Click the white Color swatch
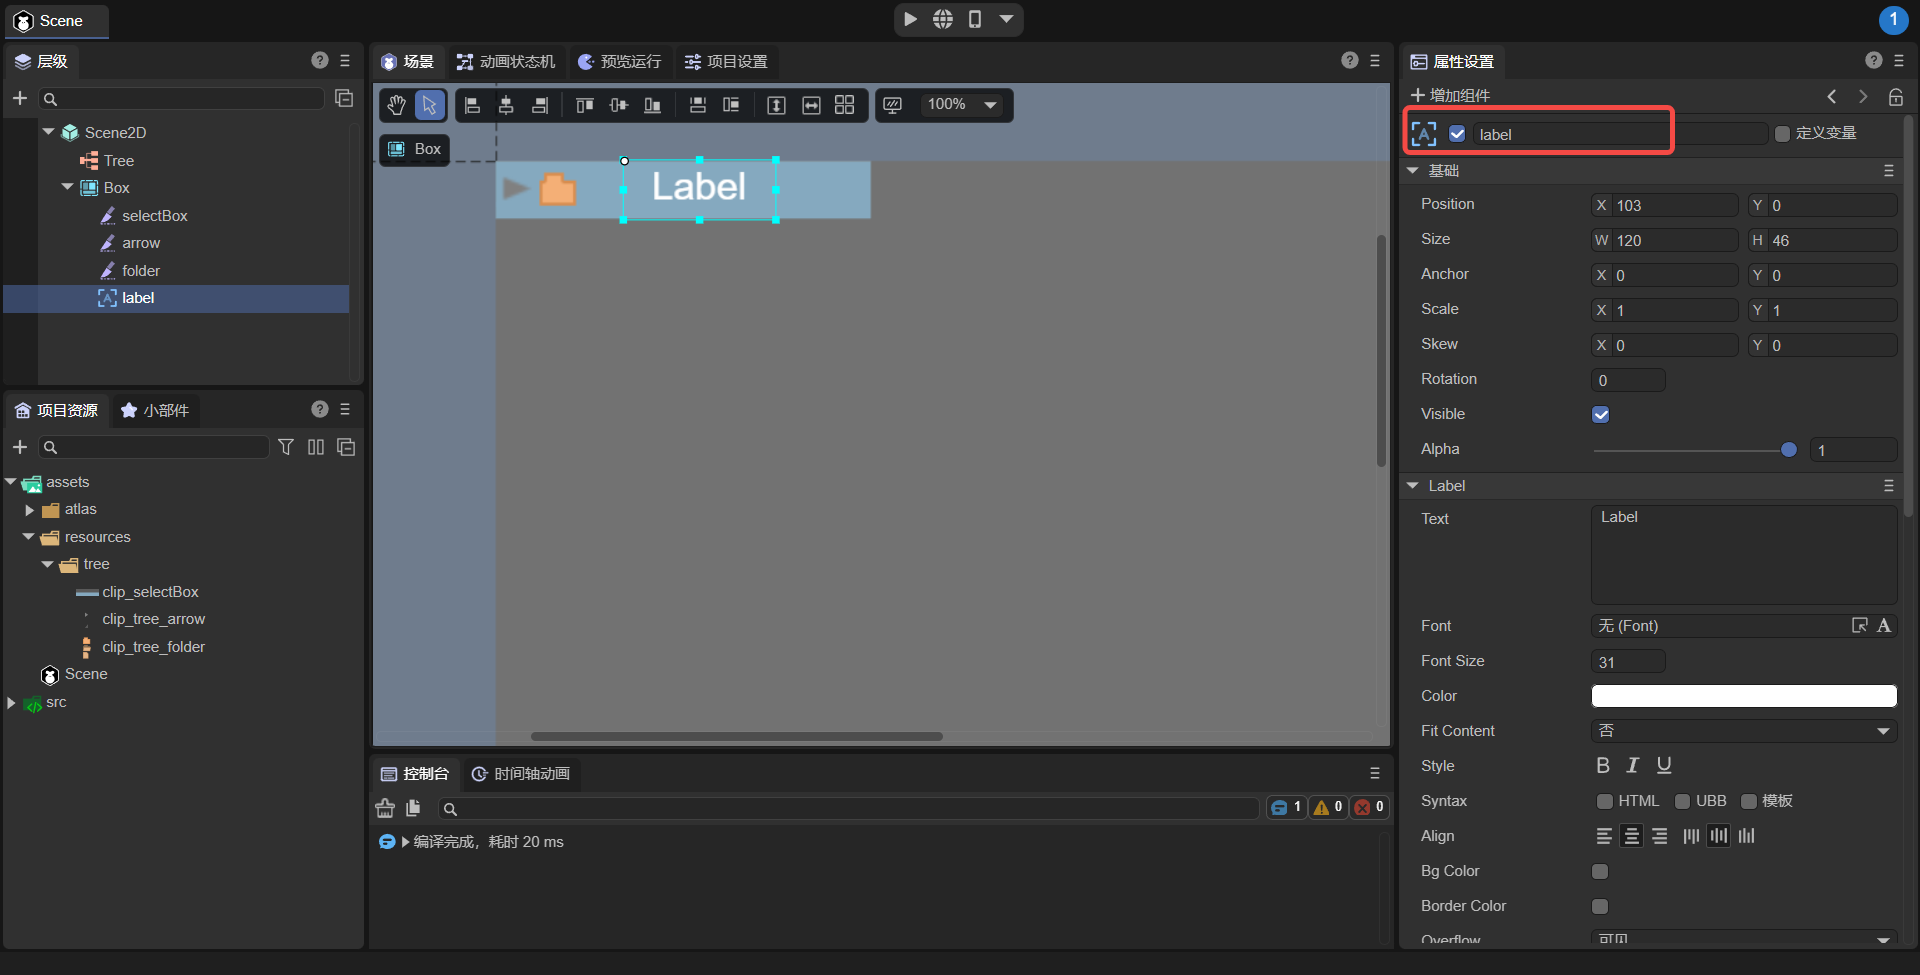The height and width of the screenshot is (975, 1920). 1743,696
